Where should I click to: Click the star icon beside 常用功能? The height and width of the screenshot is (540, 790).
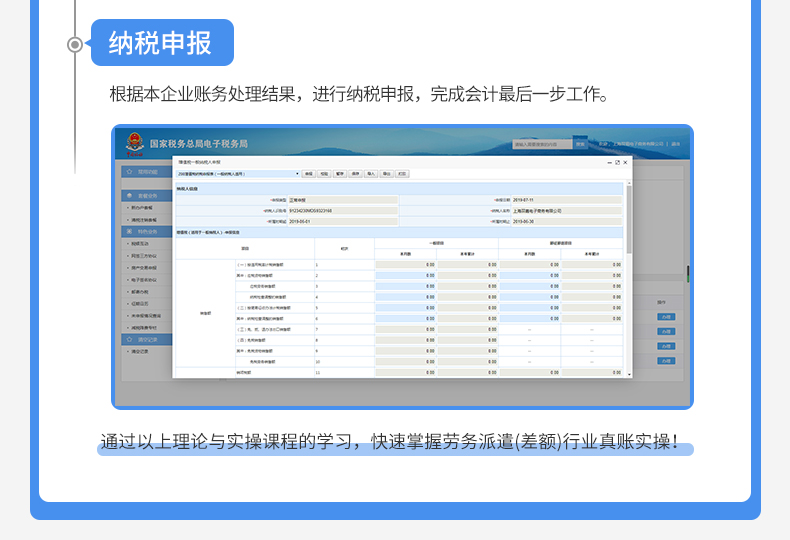[x=128, y=172]
